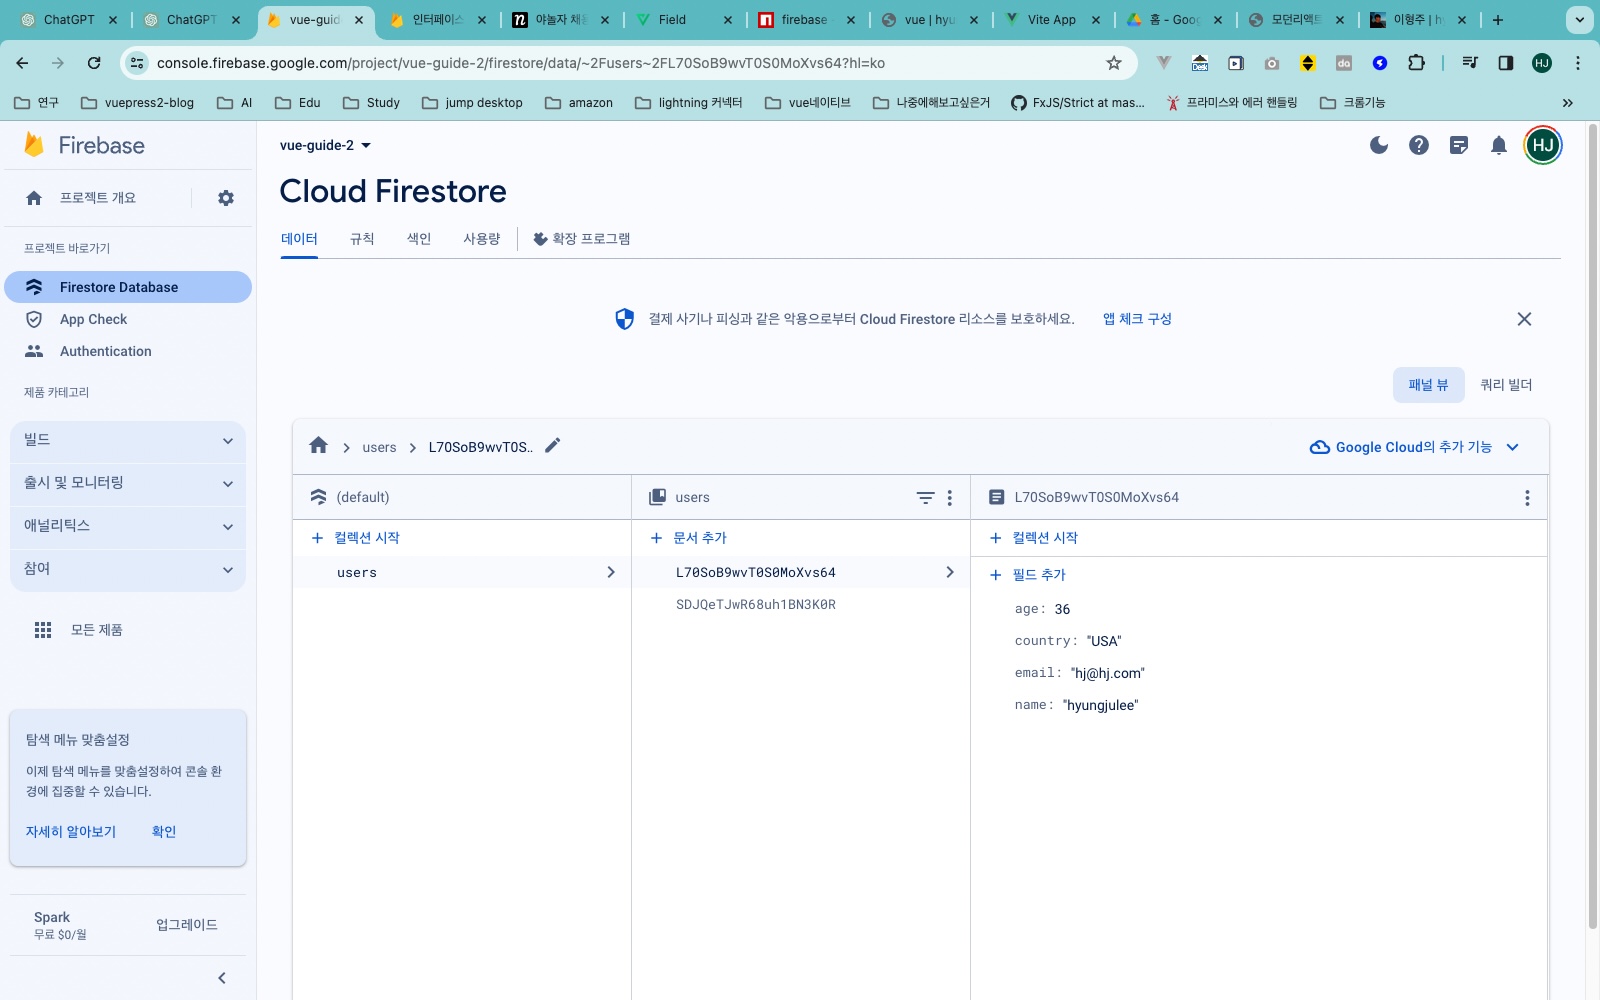Screen dimensions: 1600x1000
Task: Select 쿼리 빌더 view
Action: (x=1506, y=385)
